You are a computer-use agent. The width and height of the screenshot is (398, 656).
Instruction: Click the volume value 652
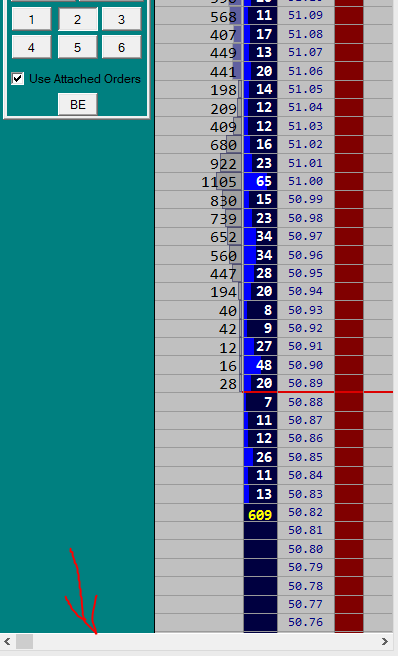pos(223,237)
